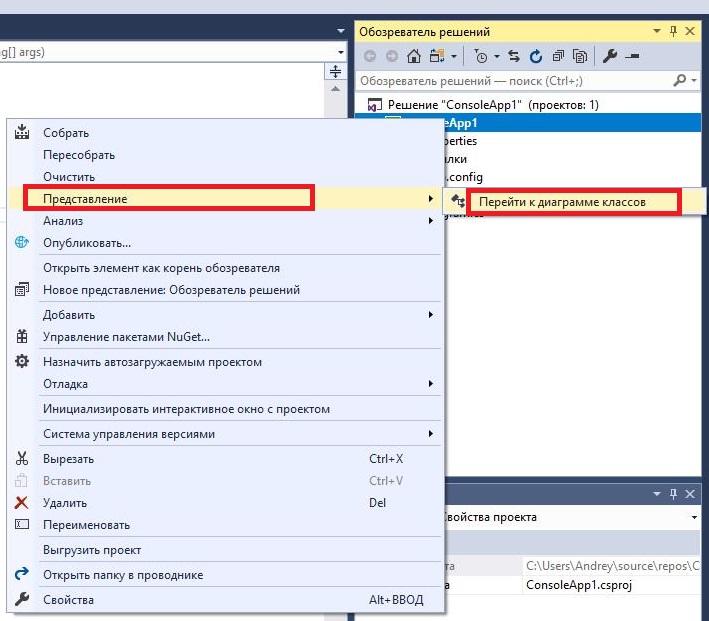This screenshot has width=709, height=621.
Task: Open Система управления версиями submenu
Action: pos(225,434)
